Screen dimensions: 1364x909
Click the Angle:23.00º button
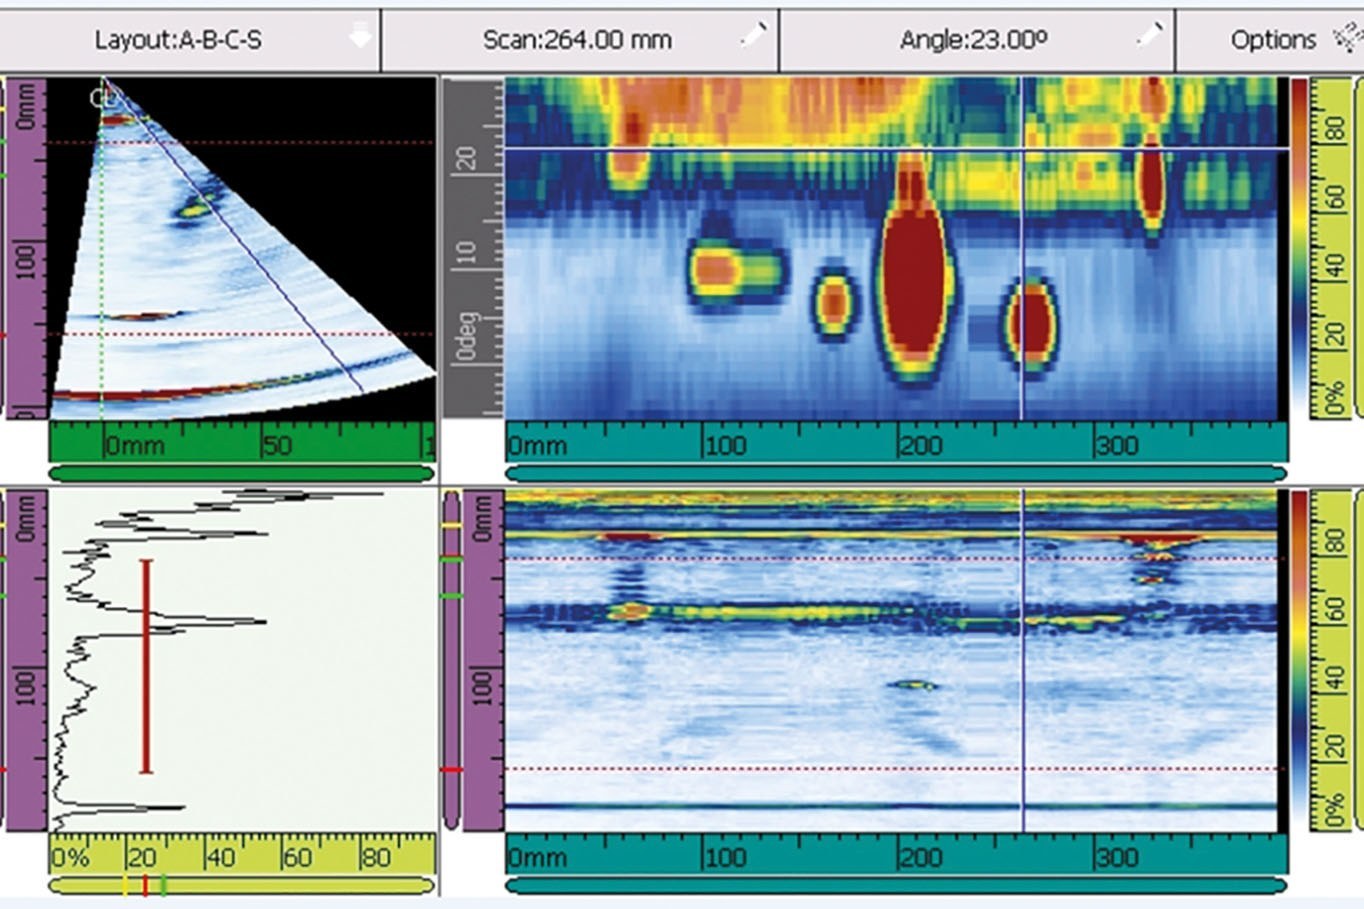coord(976,40)
